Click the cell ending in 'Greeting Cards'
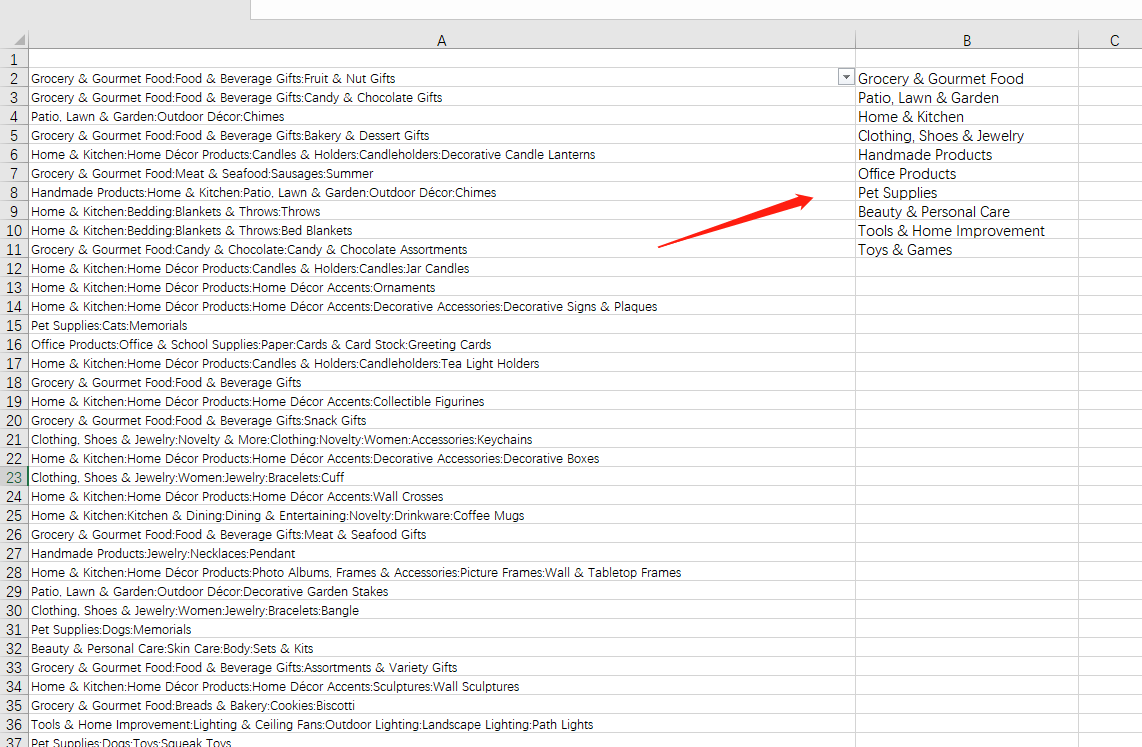This screenshot has width=1142, height=747. coord(441,344)
